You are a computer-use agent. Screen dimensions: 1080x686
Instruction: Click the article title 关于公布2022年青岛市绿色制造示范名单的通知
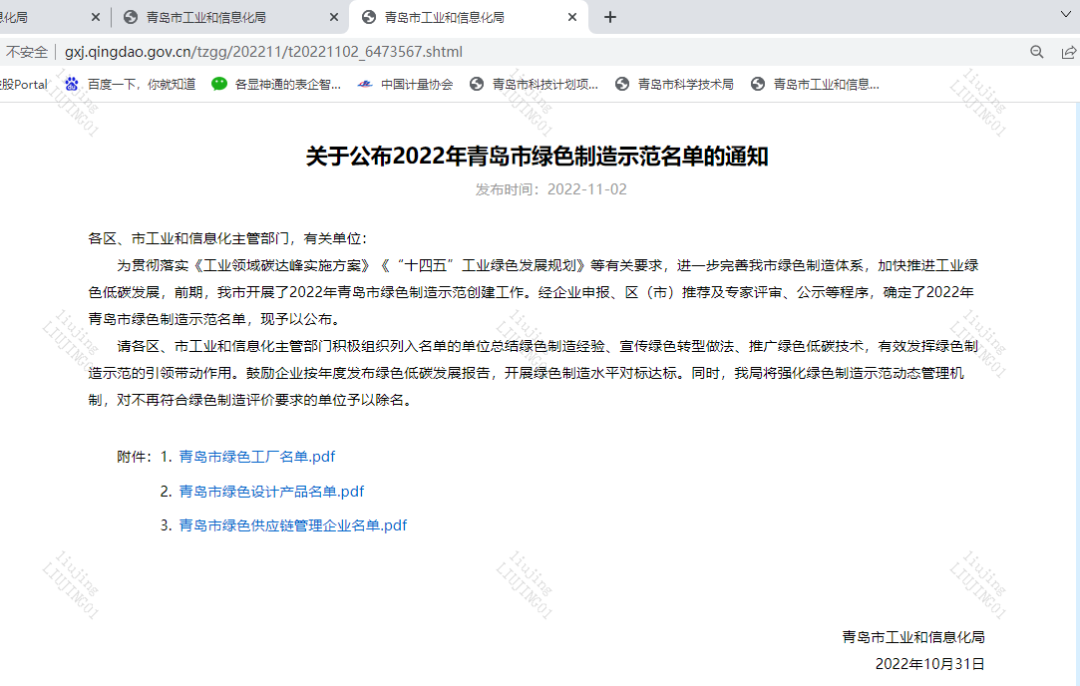(x=537, y=156)
